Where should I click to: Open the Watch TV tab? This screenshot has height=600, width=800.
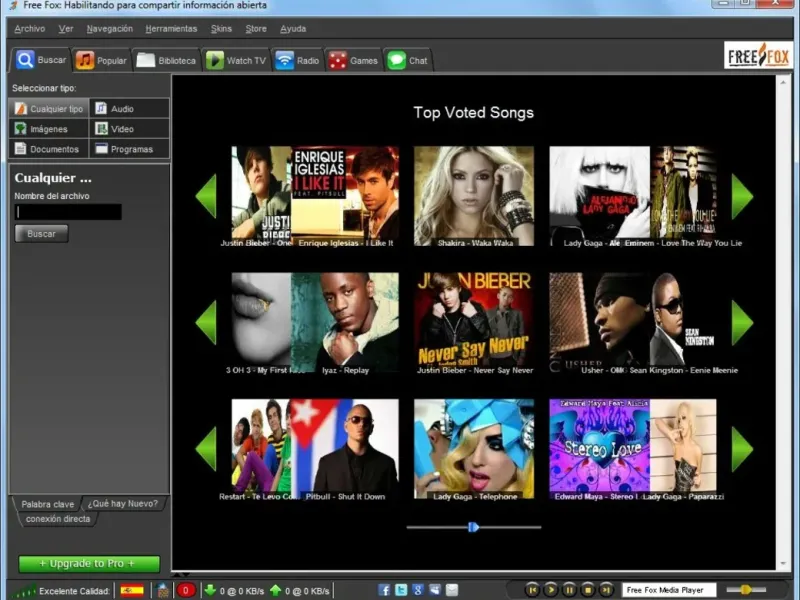[236, 61]
